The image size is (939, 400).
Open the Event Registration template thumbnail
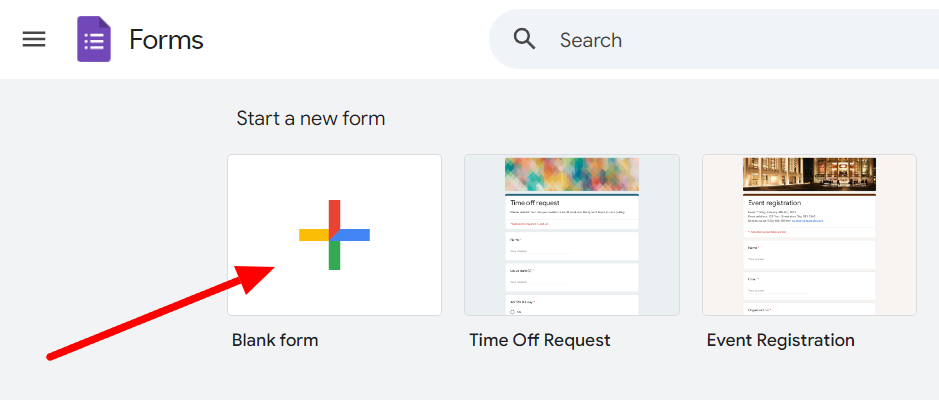[x=809, y=235]
